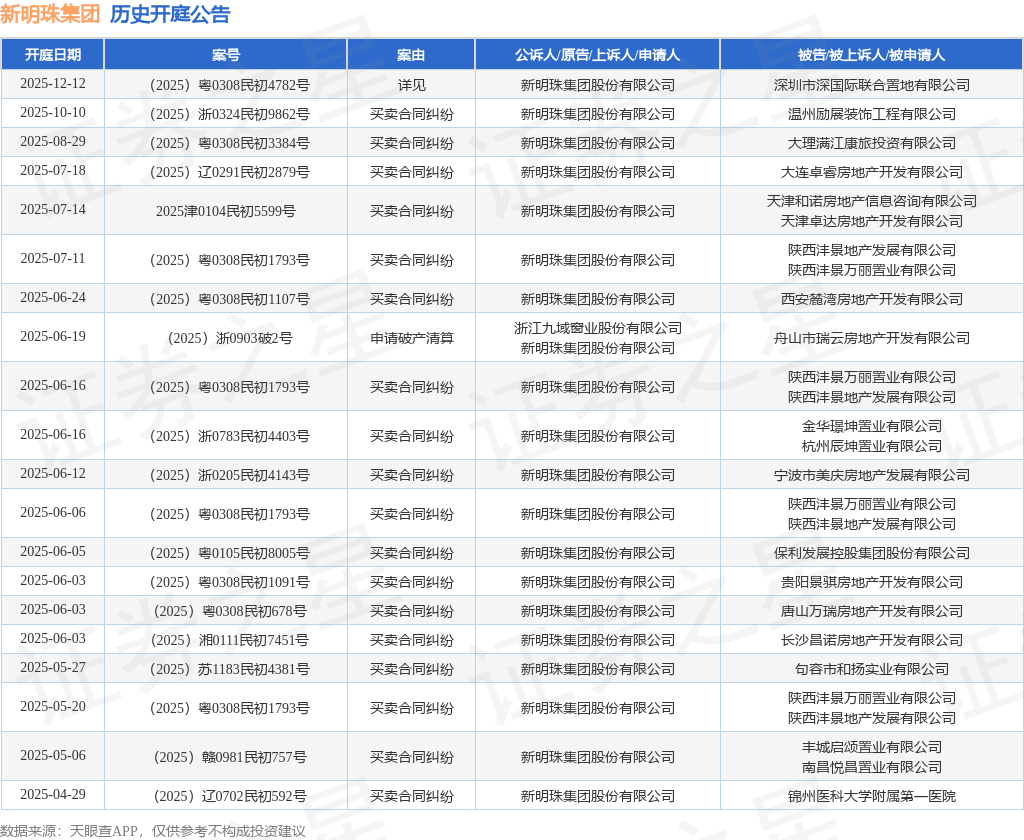
Task: Click defendant 天津卓达房地产开发有限公司
Action: point(871,221)
